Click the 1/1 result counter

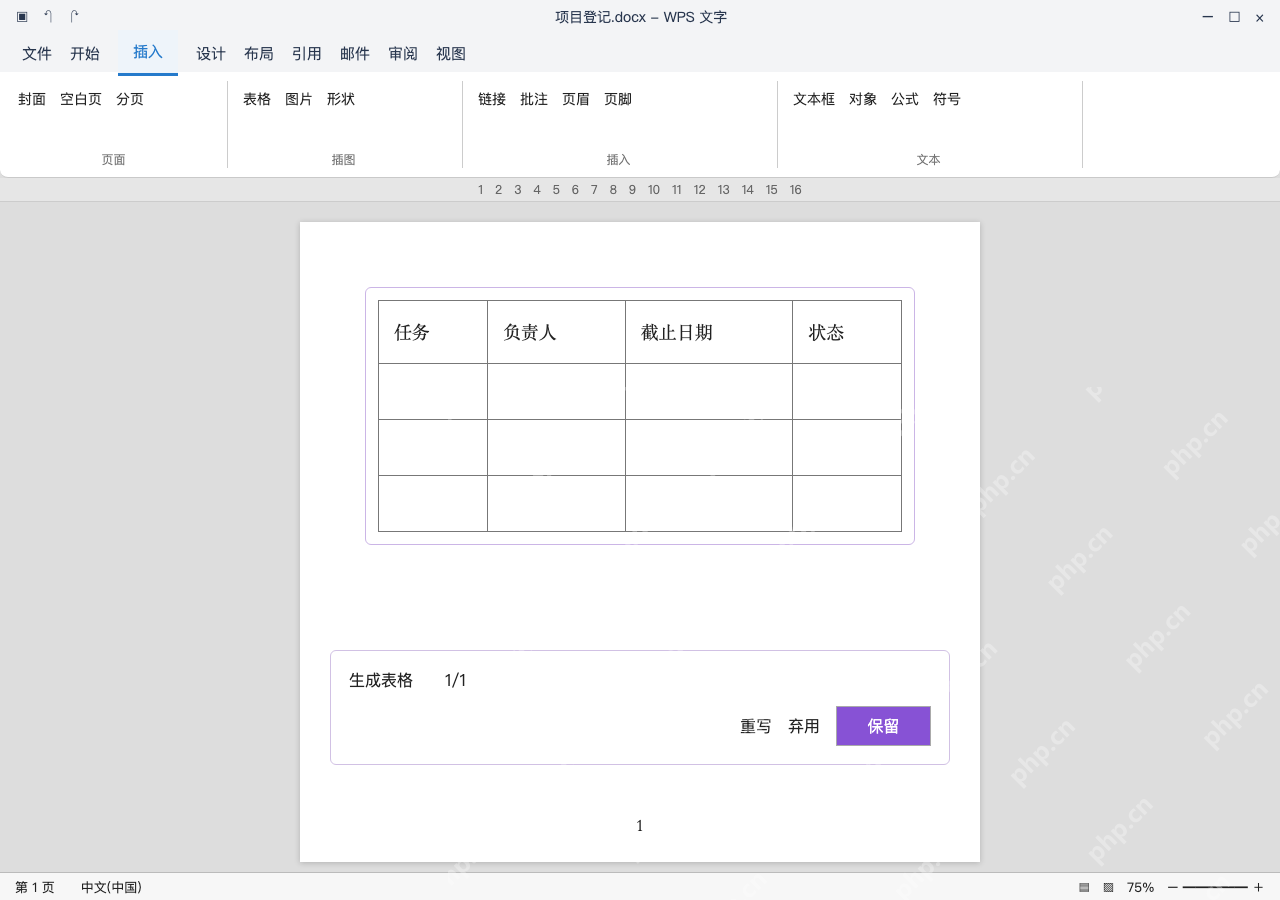tap(456, 680)
